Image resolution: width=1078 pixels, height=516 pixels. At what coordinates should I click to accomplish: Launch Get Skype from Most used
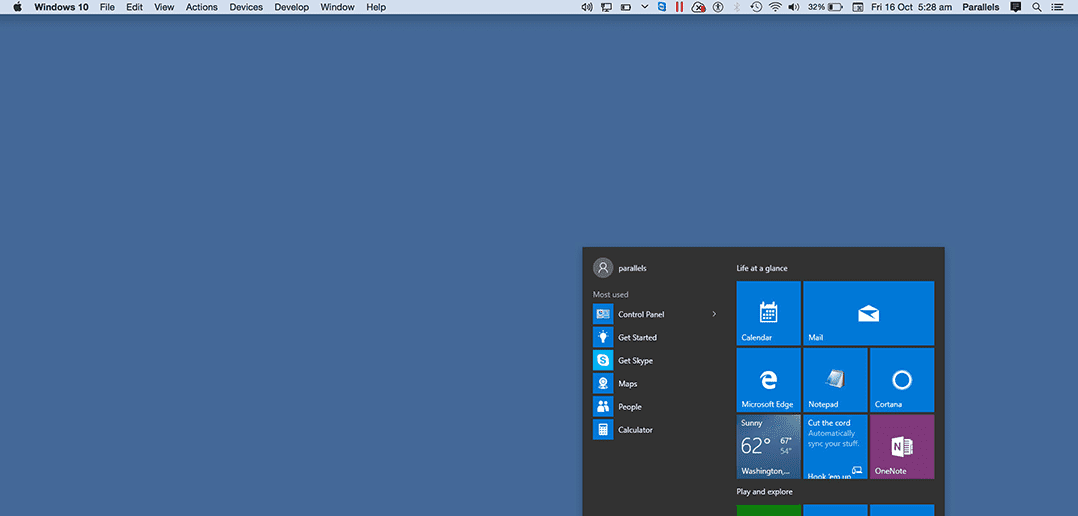pos(655,360)
